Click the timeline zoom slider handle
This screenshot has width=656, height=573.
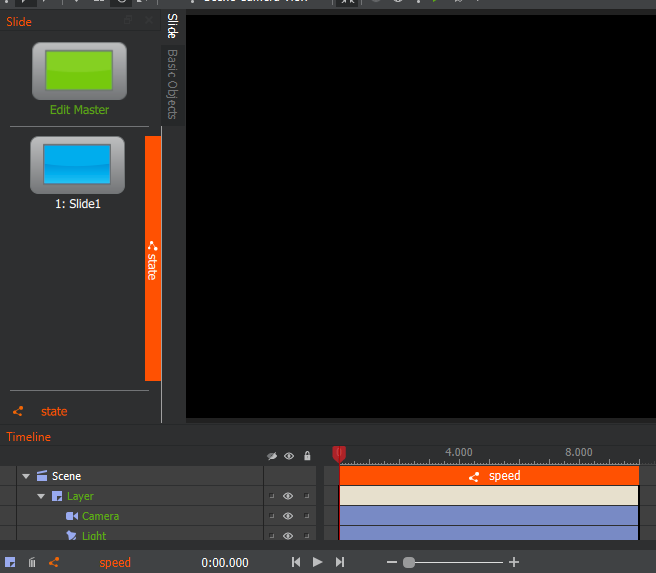pos(408,563)
